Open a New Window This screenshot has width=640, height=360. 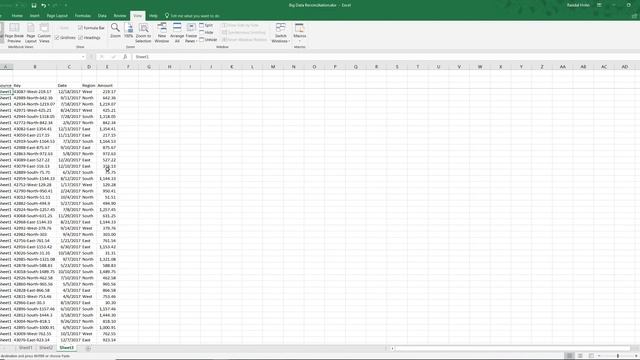tap(162, 33)
